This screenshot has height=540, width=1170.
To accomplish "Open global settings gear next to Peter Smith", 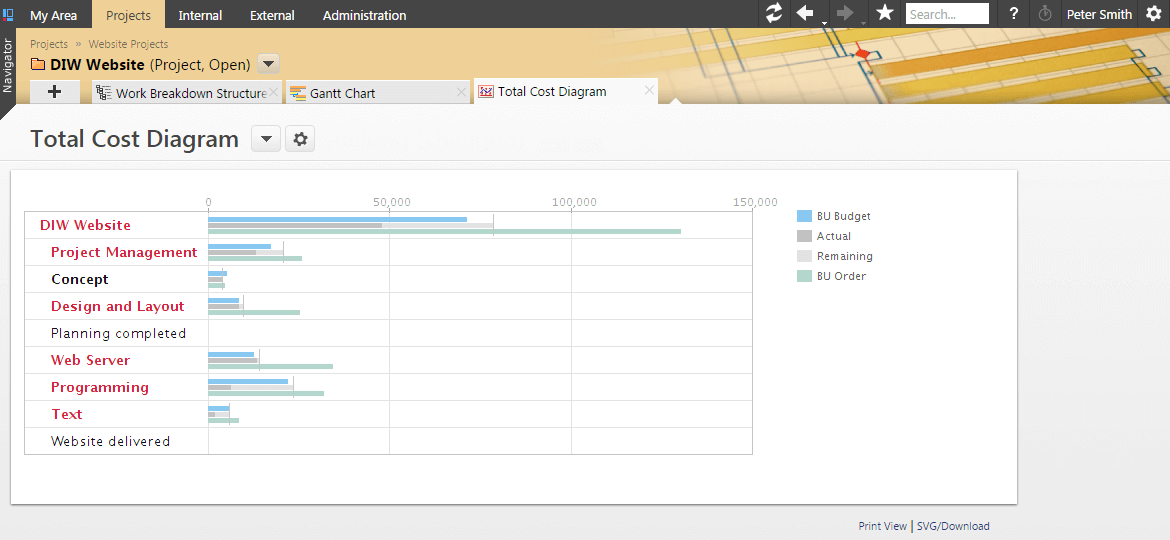I will tap(1154, 13).
